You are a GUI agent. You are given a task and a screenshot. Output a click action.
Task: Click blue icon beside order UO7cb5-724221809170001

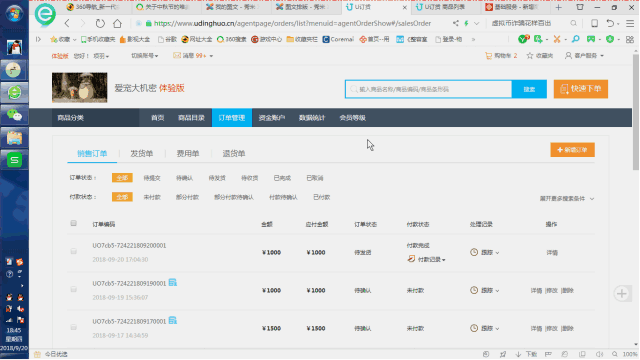coord(173,320)
